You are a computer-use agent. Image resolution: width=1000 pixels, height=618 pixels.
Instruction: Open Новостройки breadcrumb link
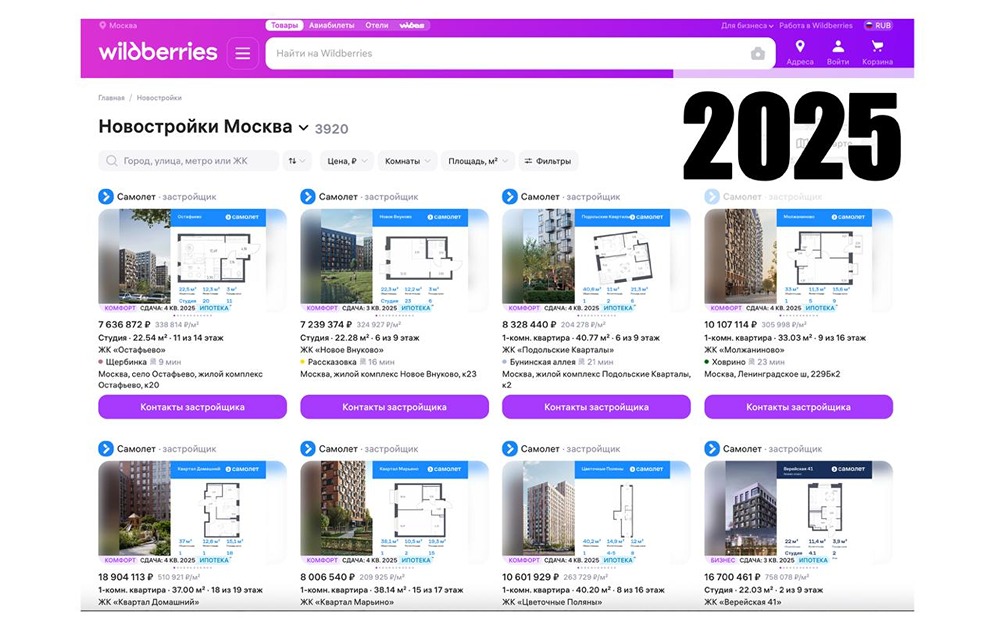pos(159,98)
